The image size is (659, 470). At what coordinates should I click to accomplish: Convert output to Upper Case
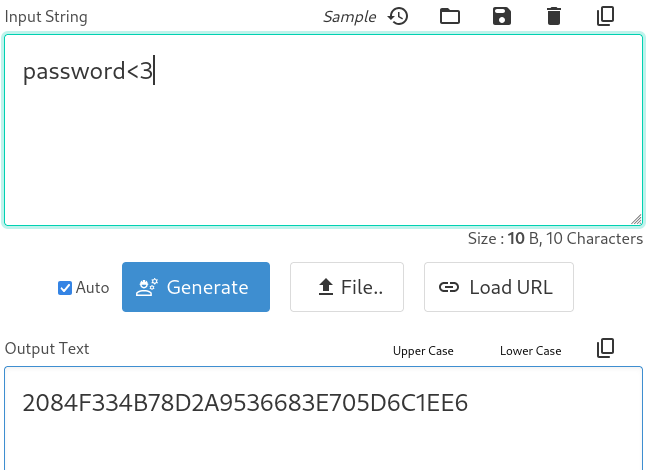click(x=423, y=351)
